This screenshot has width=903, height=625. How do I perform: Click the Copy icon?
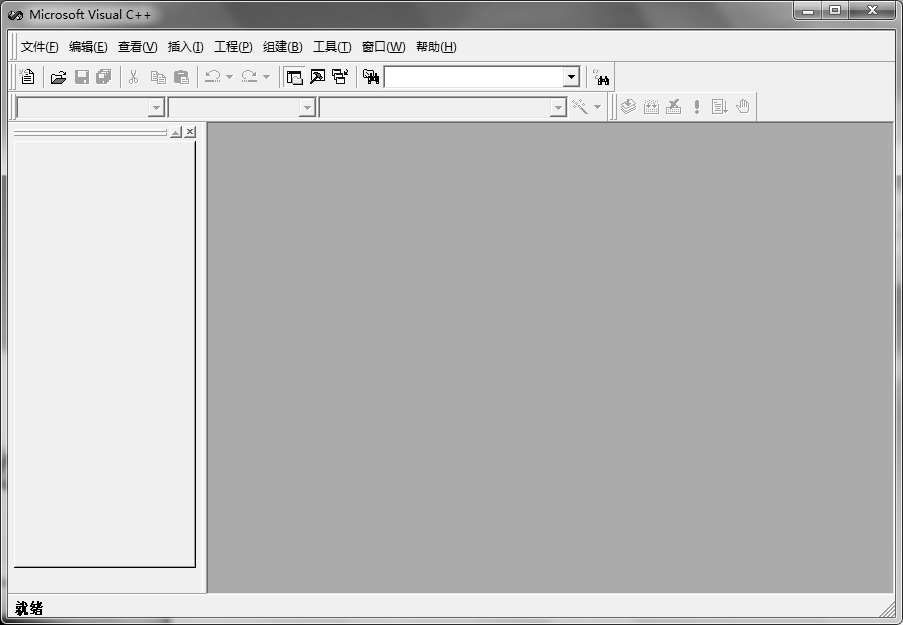158,77
